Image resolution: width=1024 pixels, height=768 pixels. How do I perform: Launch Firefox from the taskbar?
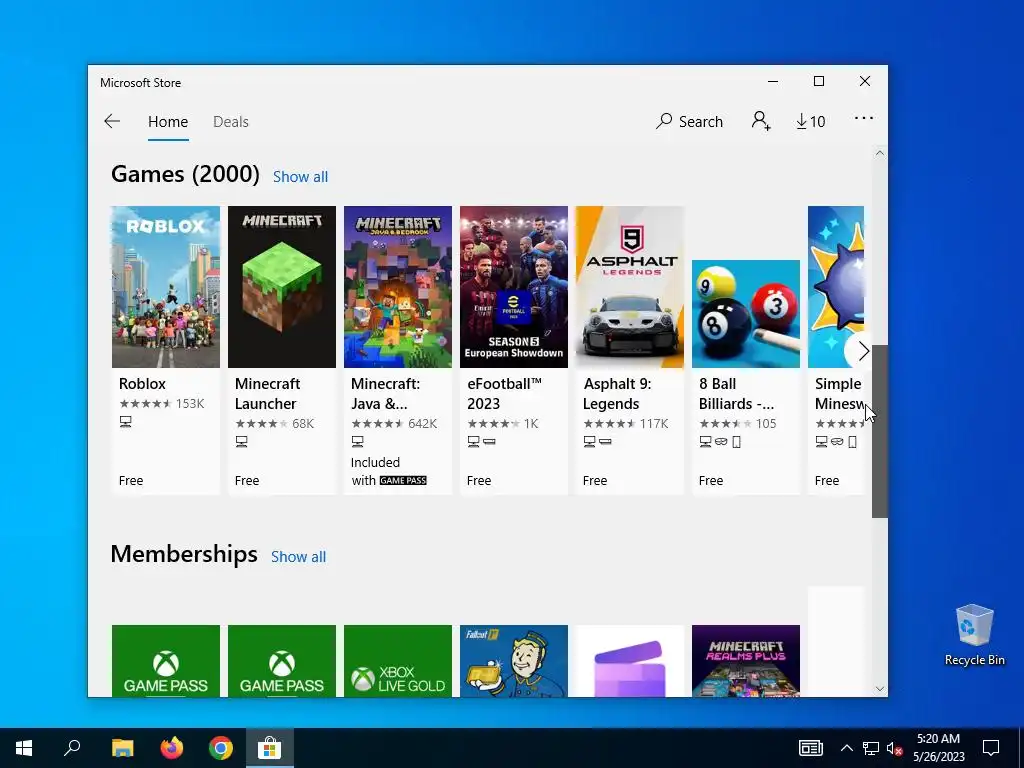click(x=172, y=748)
